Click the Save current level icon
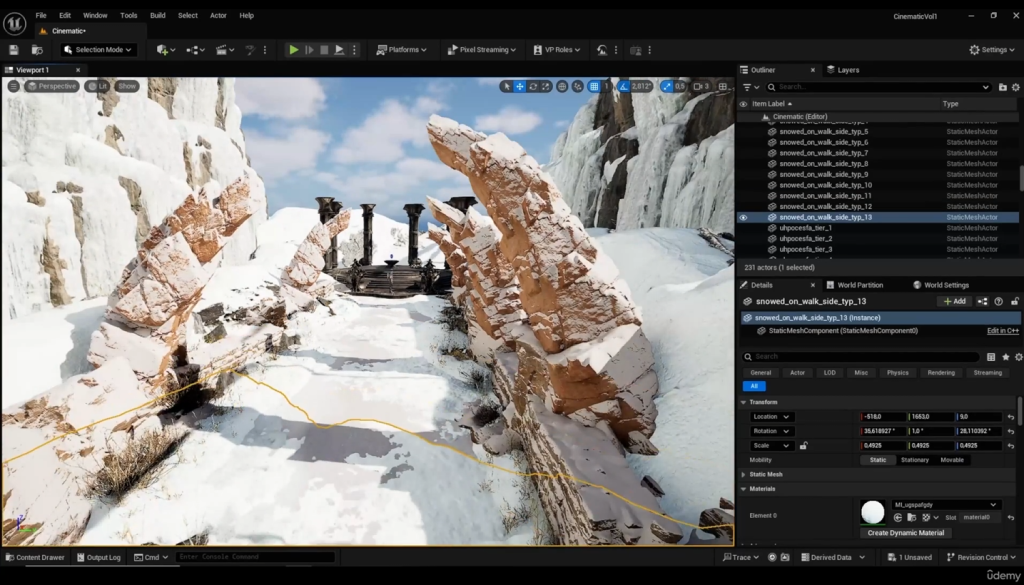Image resolution: width=1024 pixels, height=585 pixels. 14,49
